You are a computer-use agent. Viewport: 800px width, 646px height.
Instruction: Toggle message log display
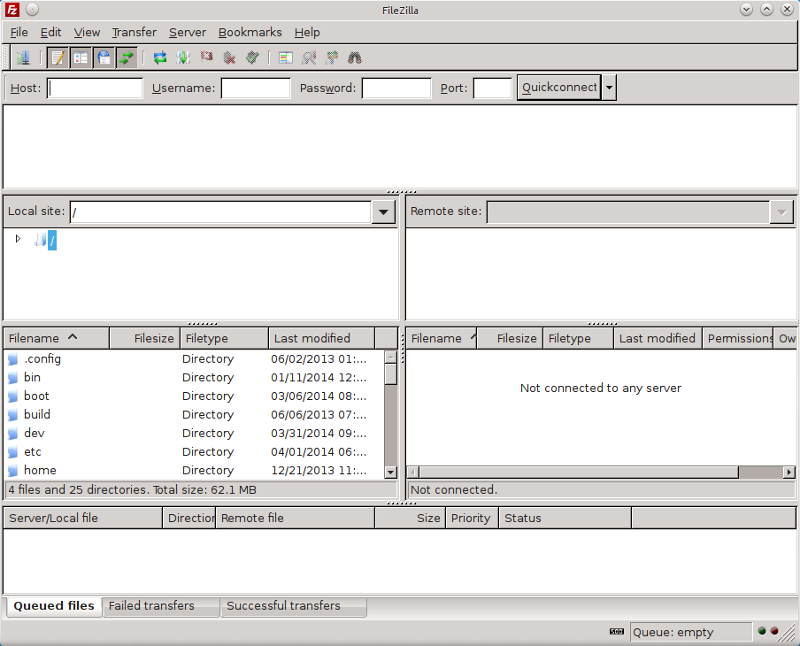coord(58,58)
